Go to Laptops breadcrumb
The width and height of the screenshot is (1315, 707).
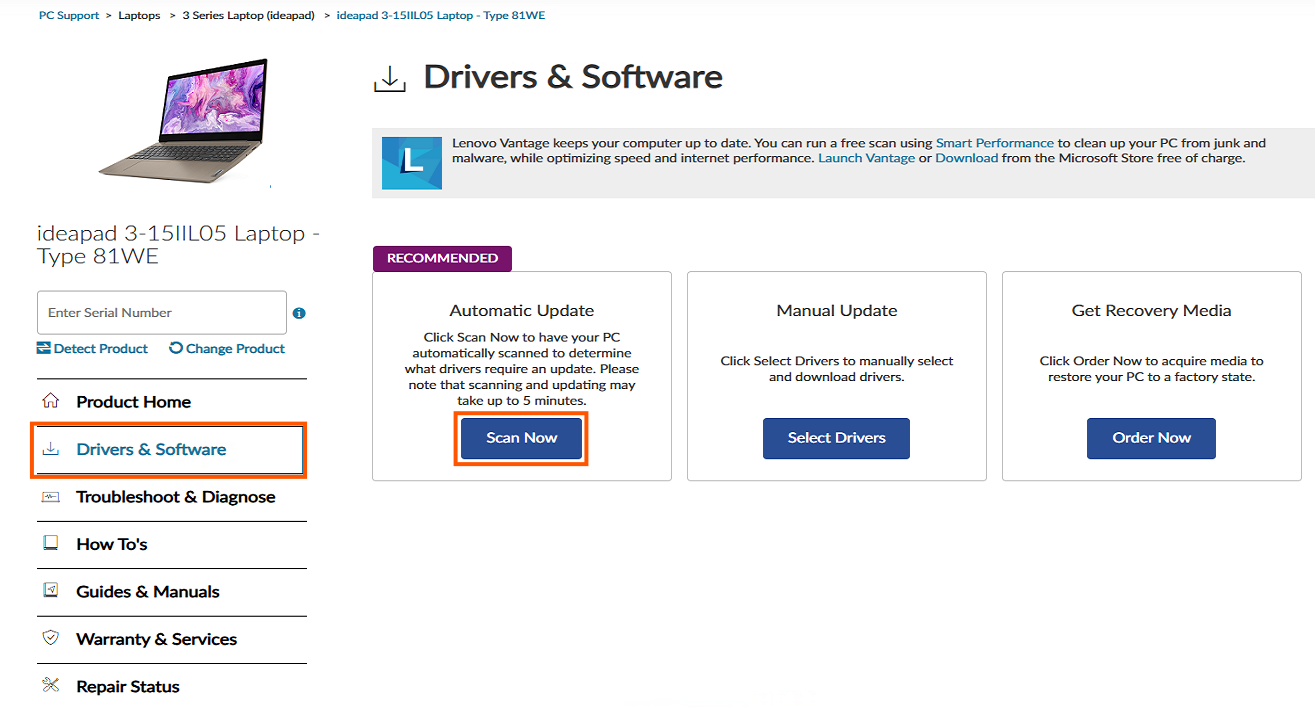[139, 16]
